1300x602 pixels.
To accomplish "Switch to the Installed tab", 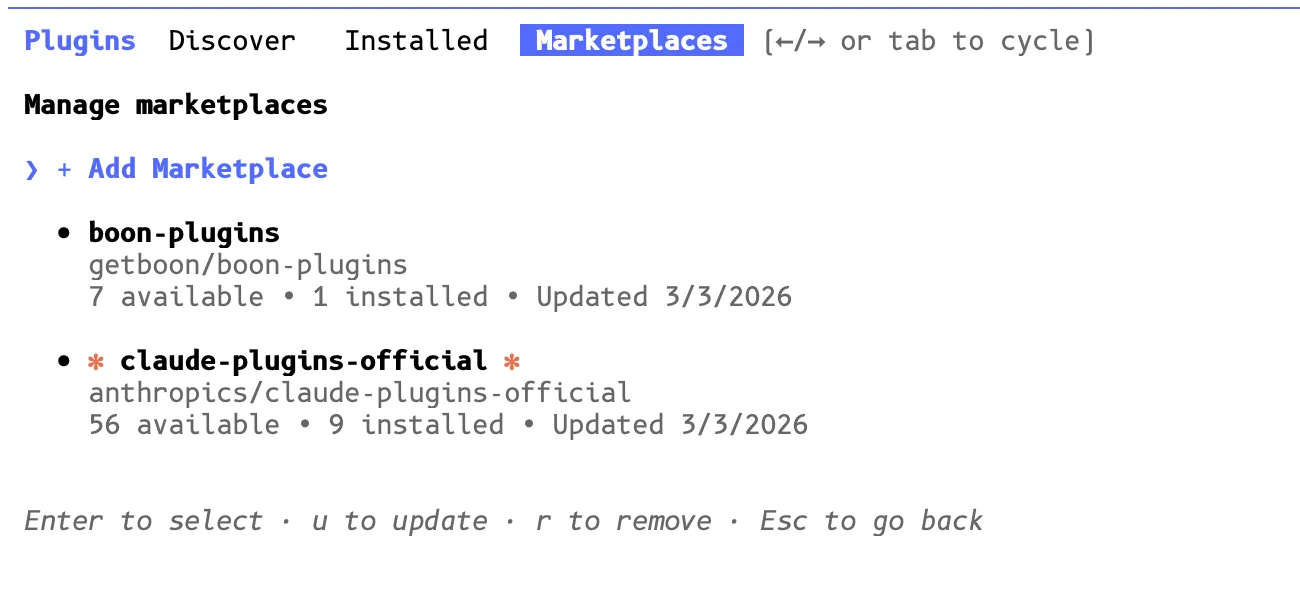I will pyautogui.click(x=417, y=40).
